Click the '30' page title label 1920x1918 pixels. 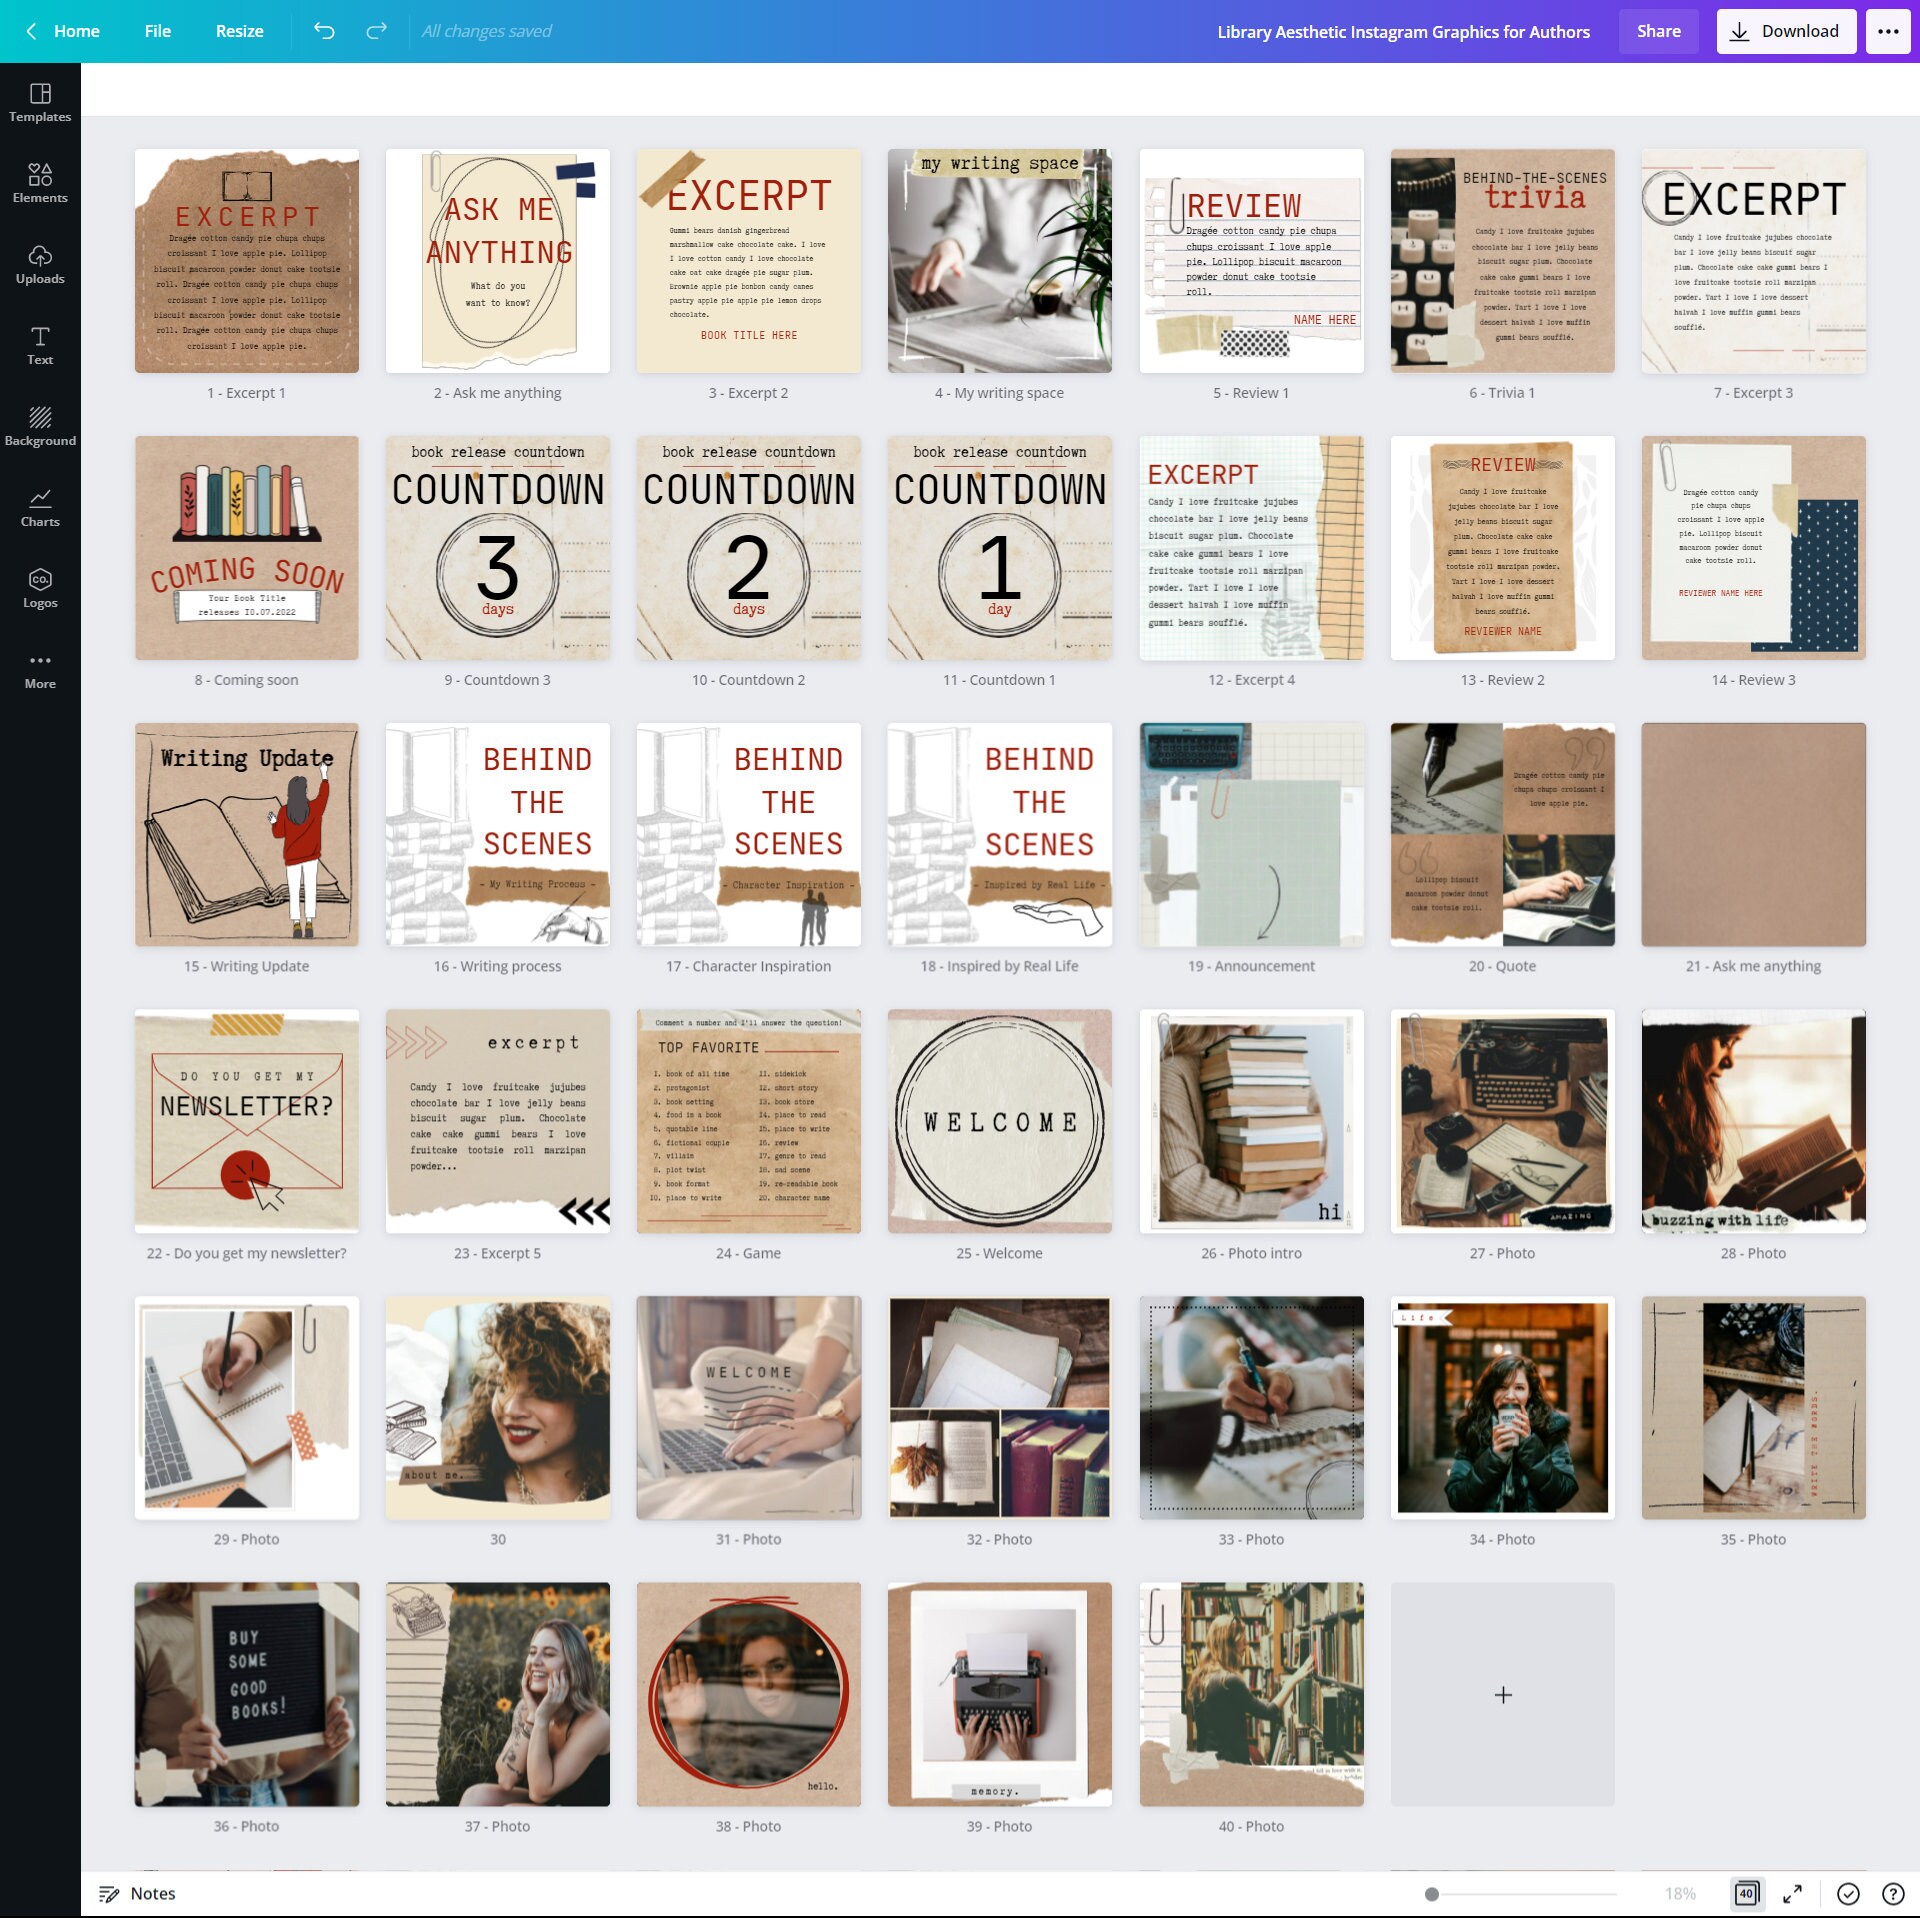(x=497, y=1539)
